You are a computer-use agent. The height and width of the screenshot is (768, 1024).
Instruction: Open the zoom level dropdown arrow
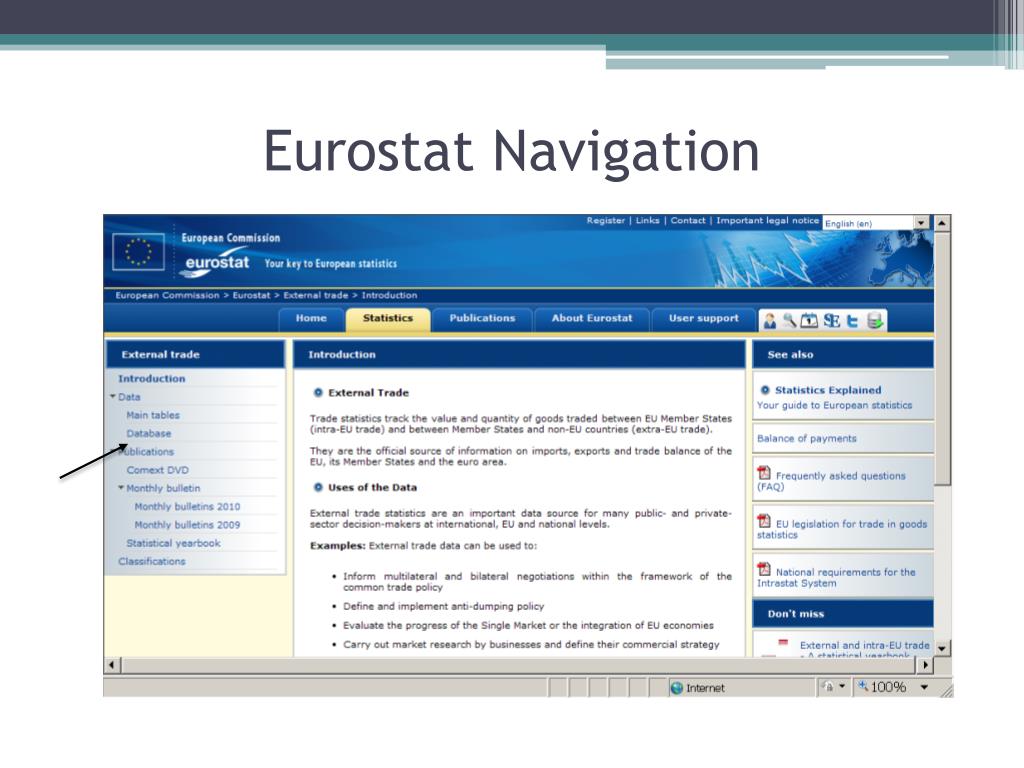tap(924, 687)
